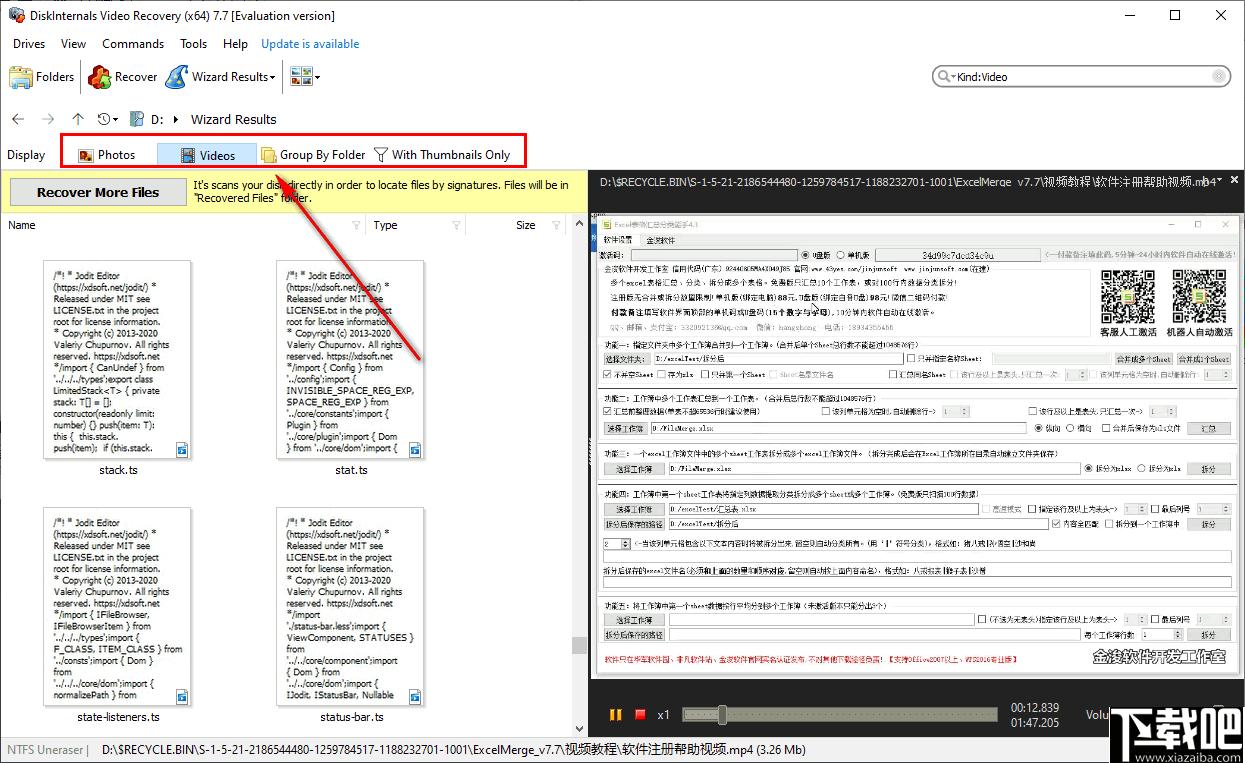Clear the Kind:Video search box

click(x=1218, y=76)
